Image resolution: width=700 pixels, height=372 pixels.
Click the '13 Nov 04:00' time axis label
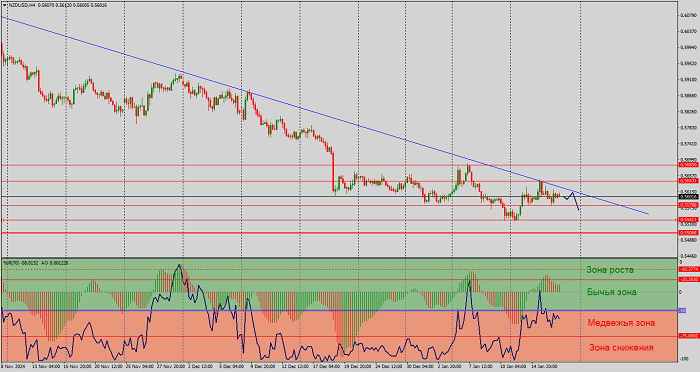coord(46,366)
